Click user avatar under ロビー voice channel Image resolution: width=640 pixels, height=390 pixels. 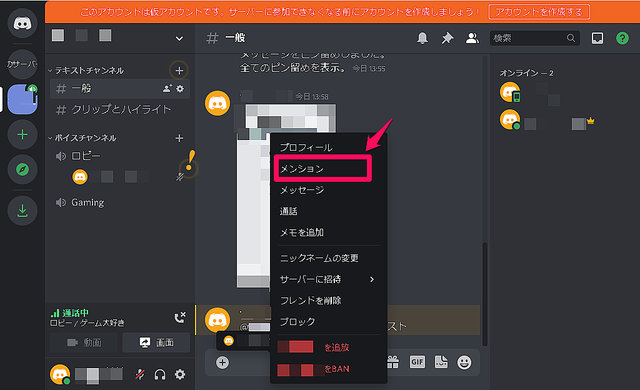point(80,177)
